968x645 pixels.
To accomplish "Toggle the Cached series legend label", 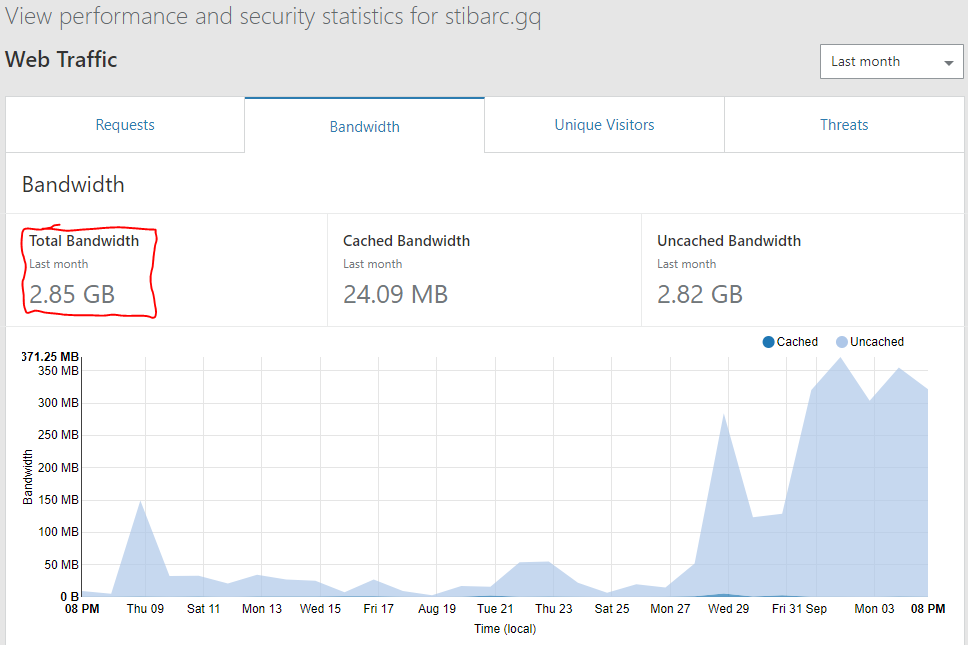I will tap(797, 342).
